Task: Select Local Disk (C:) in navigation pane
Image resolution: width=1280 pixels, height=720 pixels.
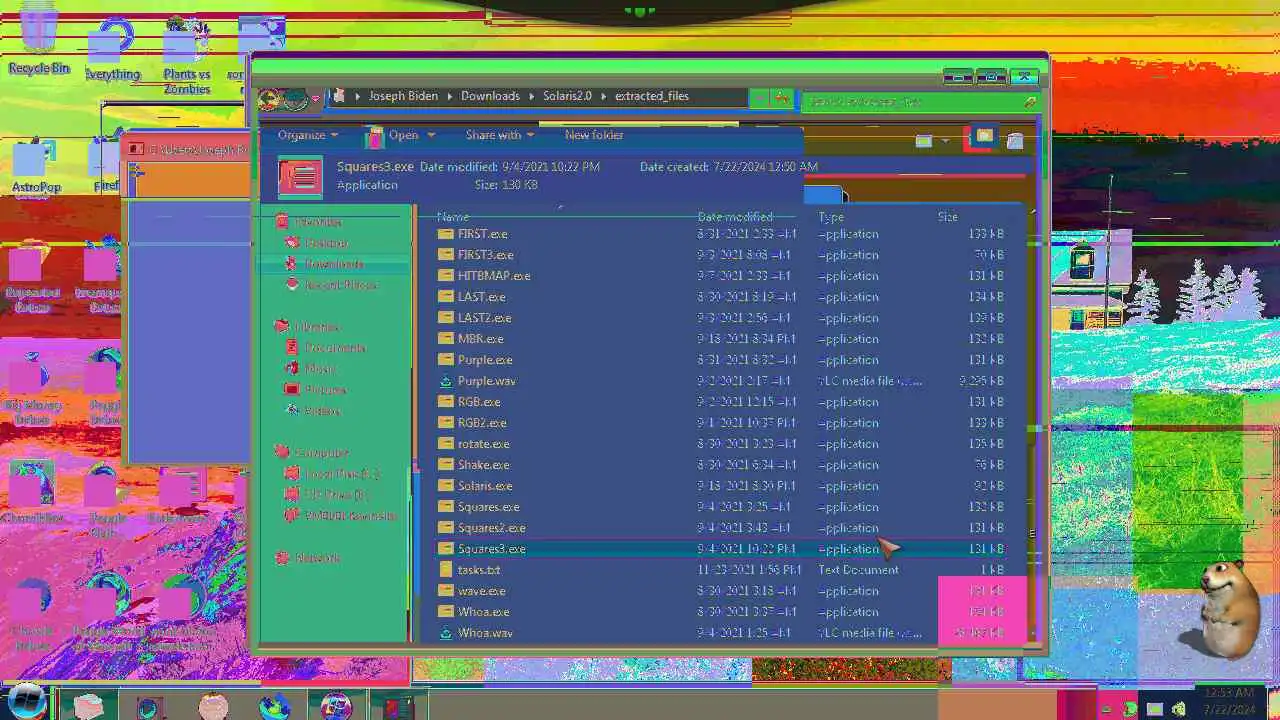Action: click(332, 474)
